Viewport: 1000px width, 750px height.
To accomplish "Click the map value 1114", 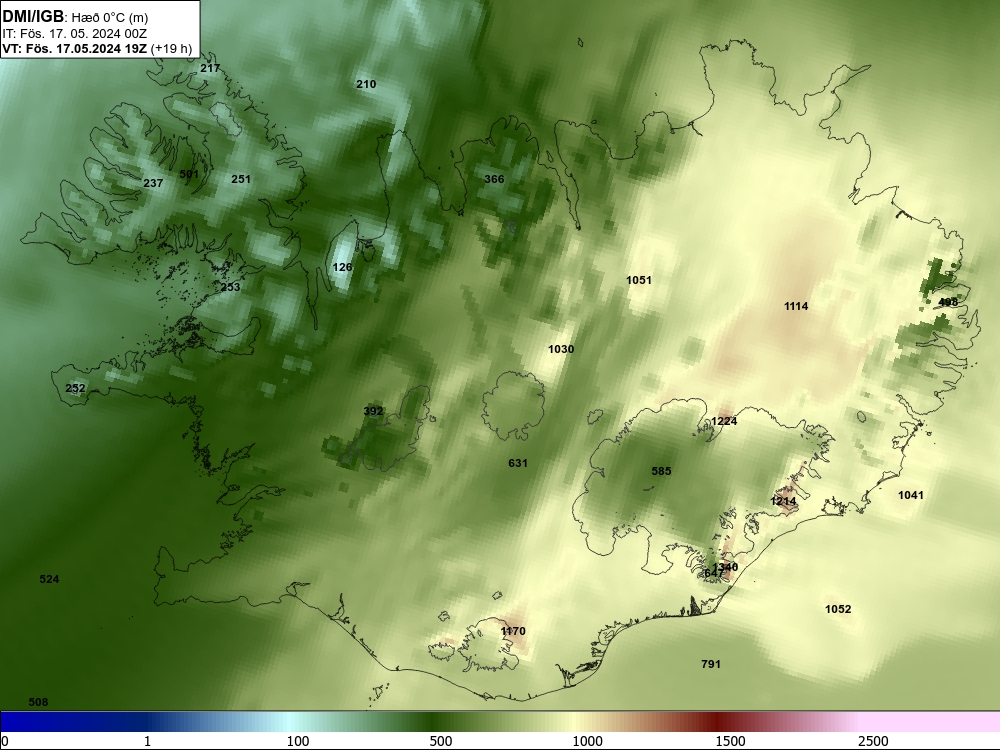I will (796, 307).
